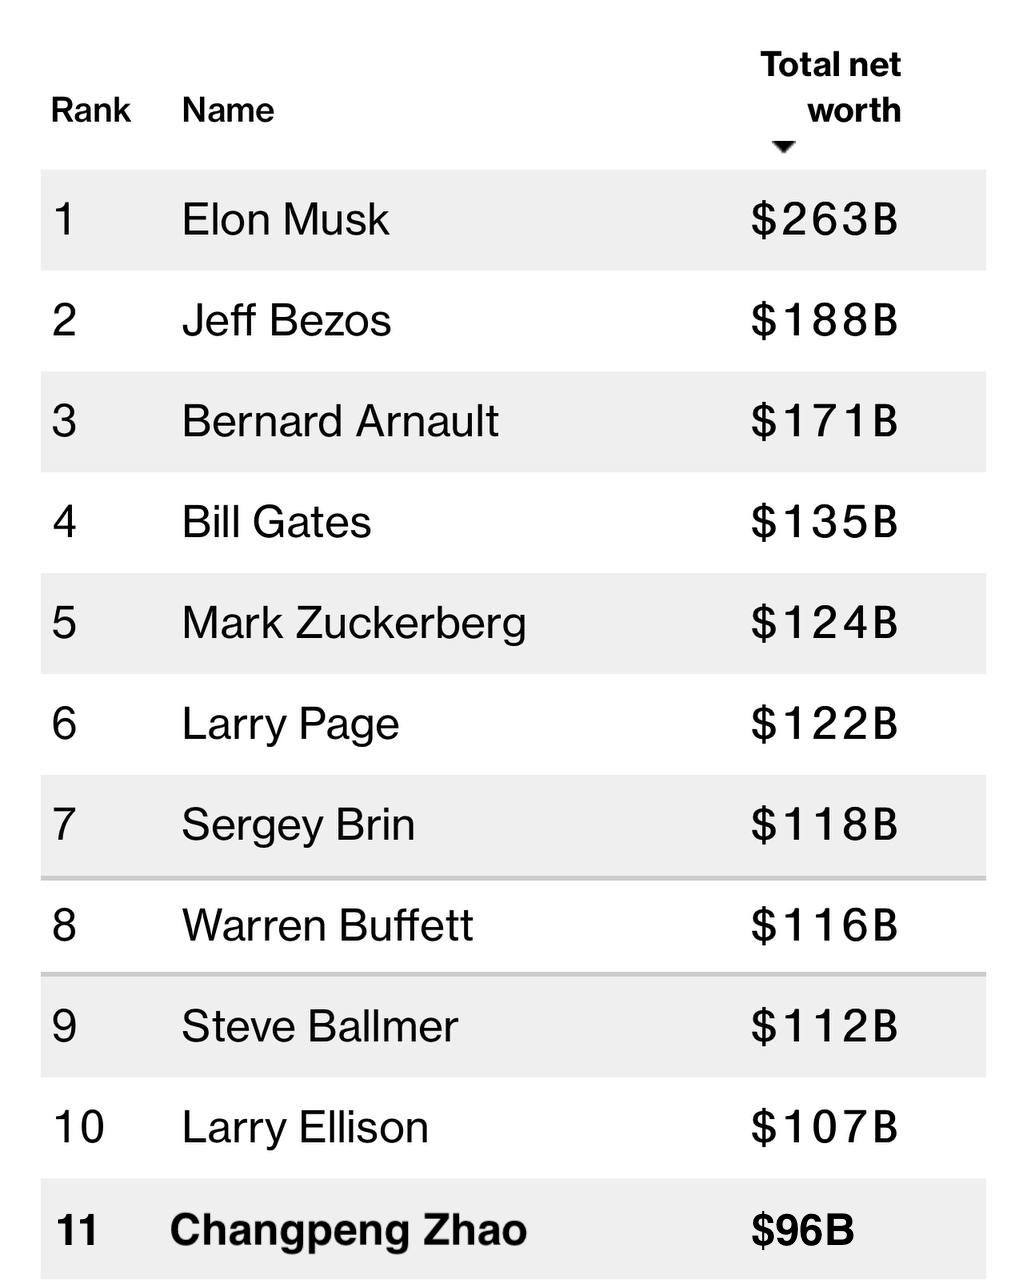Click the Name column header
The image size is (1027, 1280).
[228, 109]
